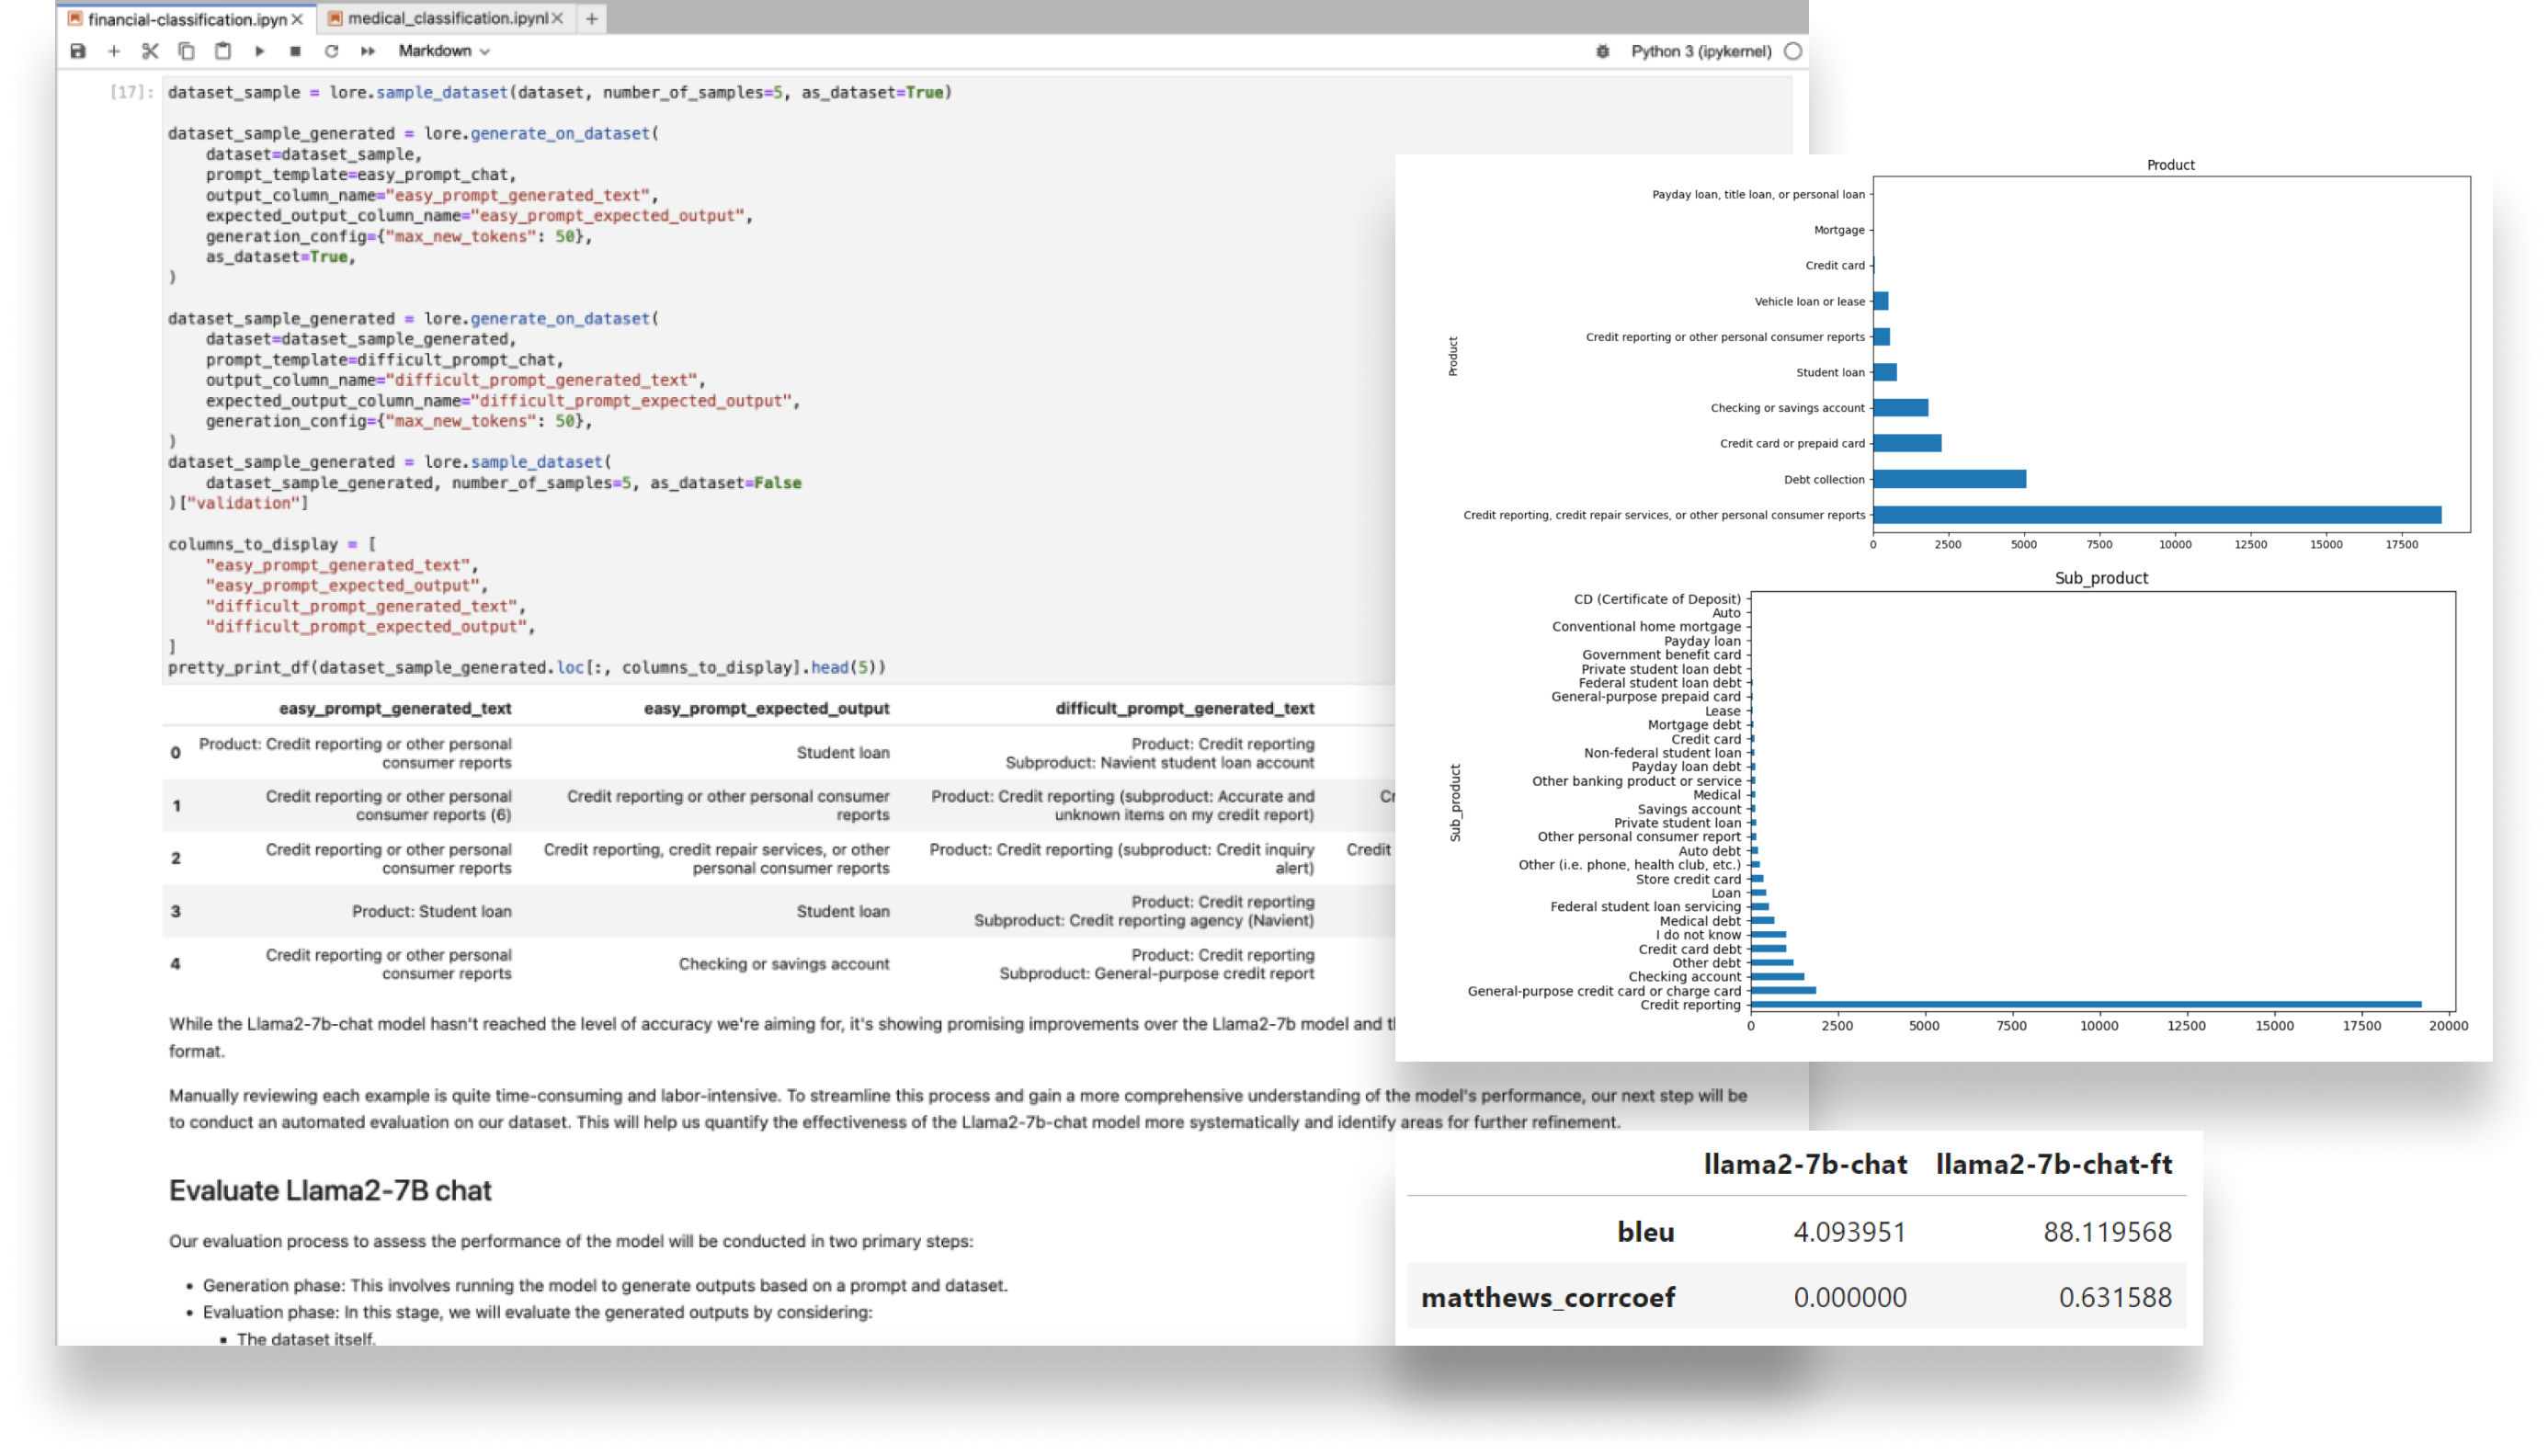Click the Product chart title
The image size is (2548, 1456).
pos(2171,165)
